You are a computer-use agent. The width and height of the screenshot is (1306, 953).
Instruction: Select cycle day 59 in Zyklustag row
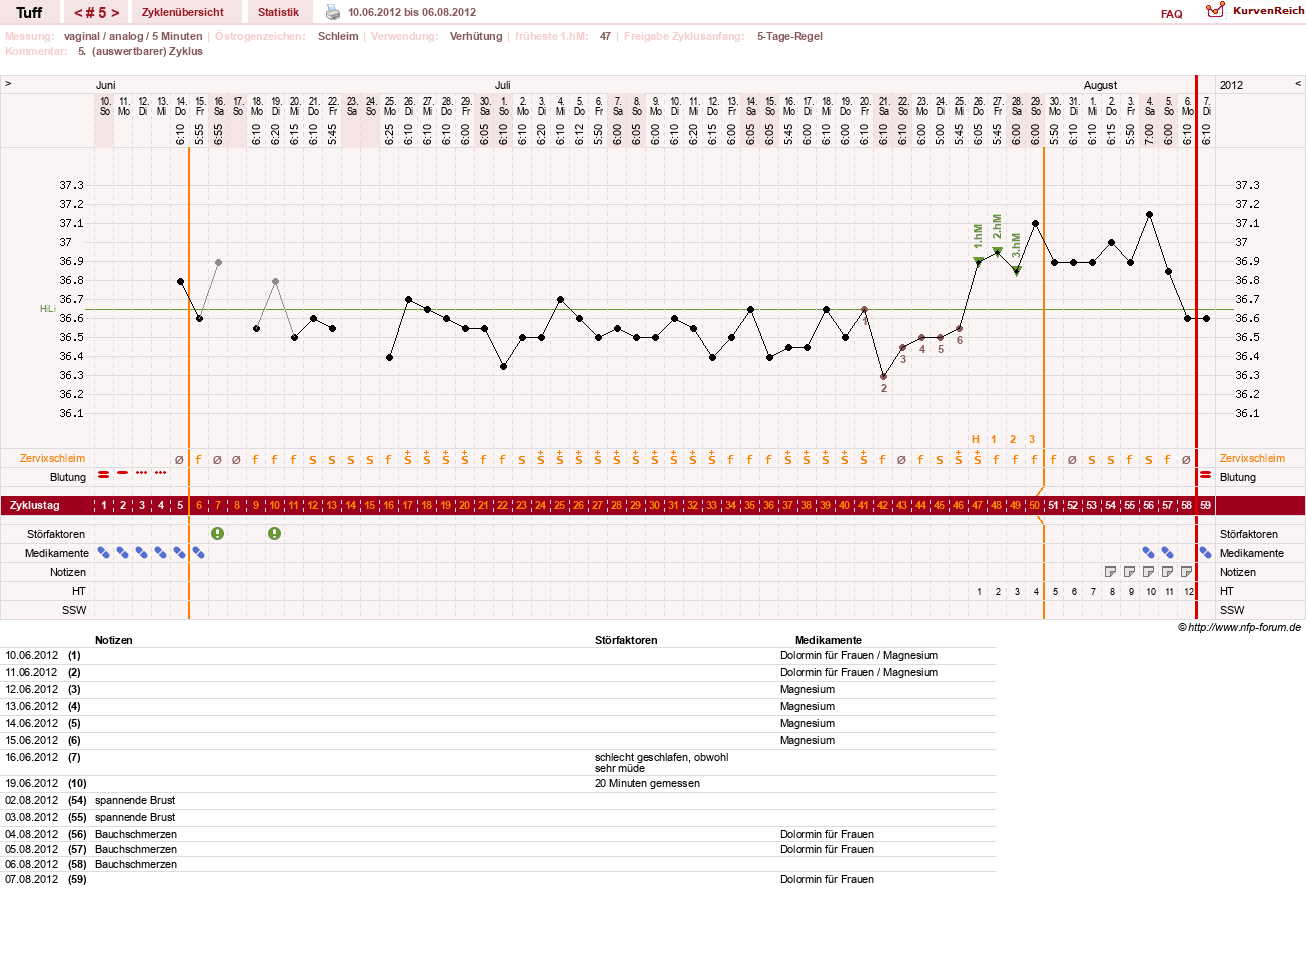1205,505
